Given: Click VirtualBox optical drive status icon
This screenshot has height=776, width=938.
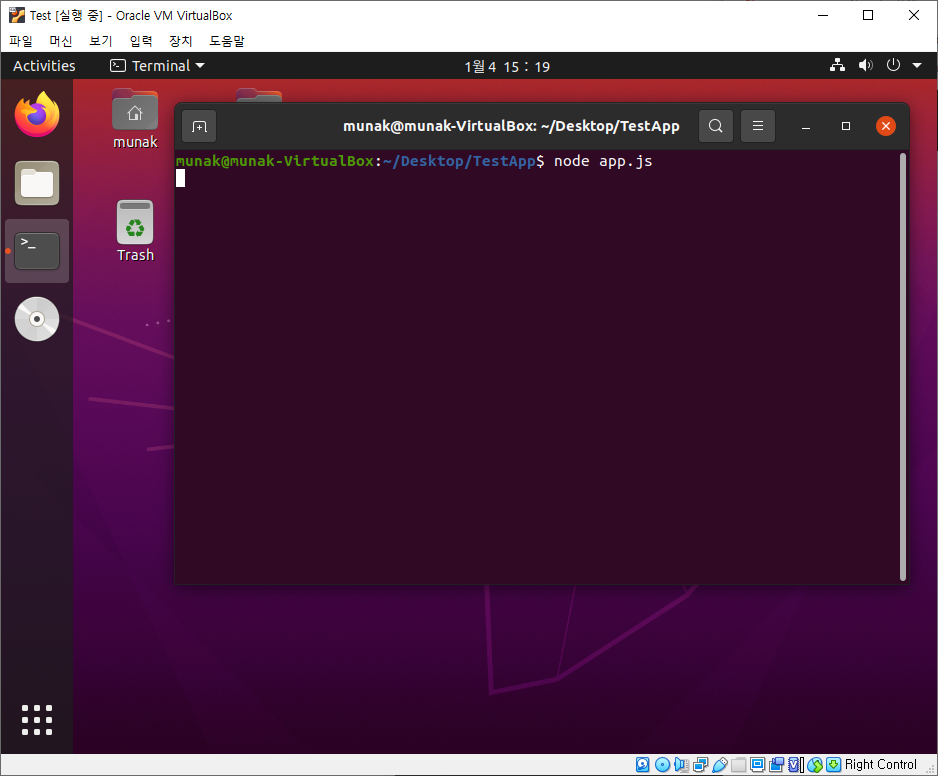Looking at the screenshot, I should coord(662,765).
